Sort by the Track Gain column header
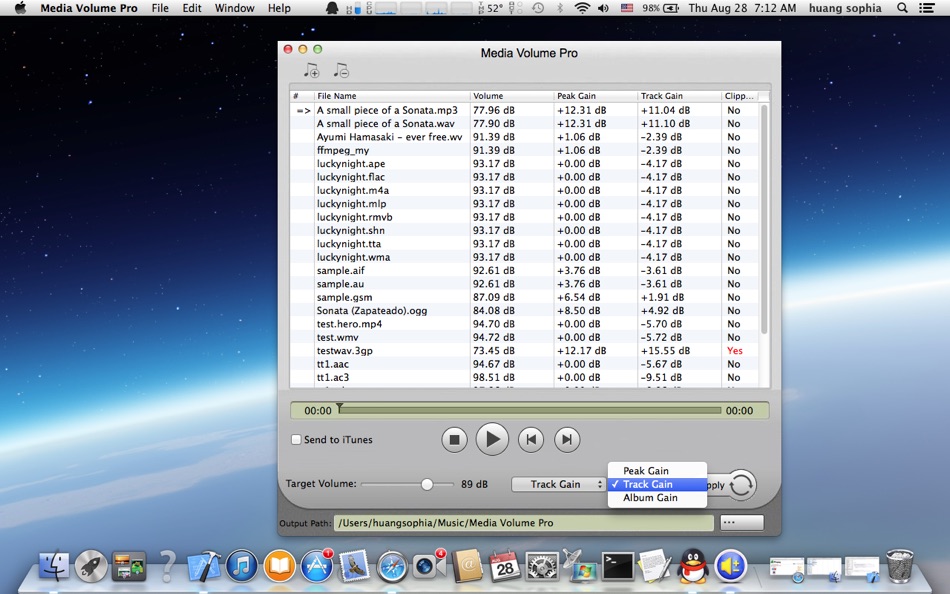Image resolution: width=950 pixels, height=594 pixels. (679, 96)
